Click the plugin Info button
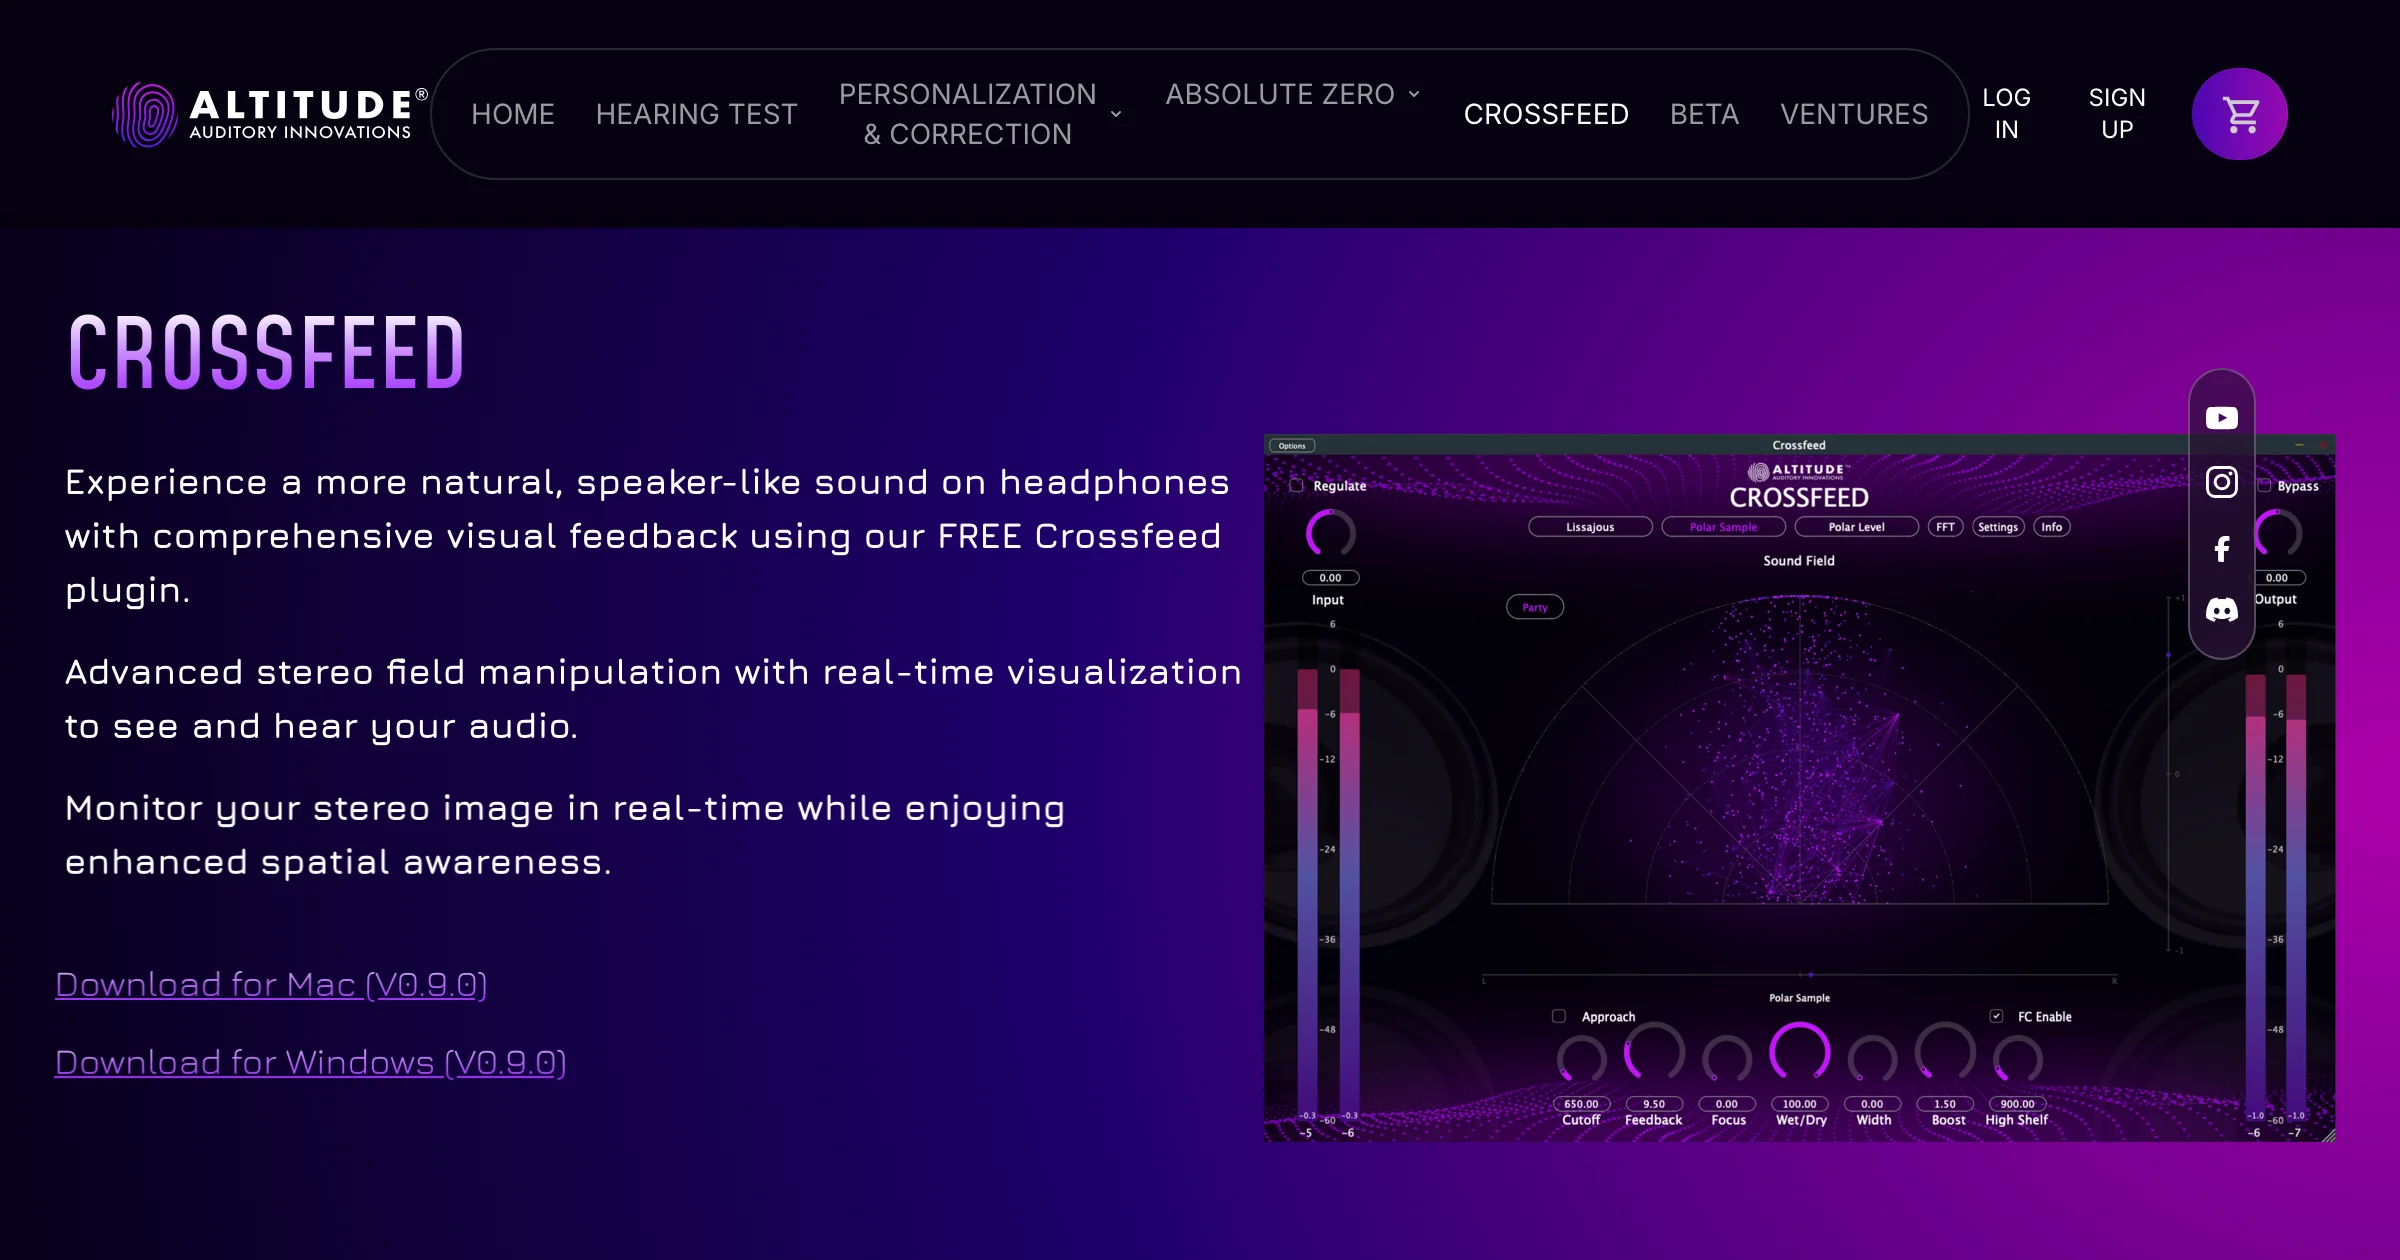The image size is (2400, 1260). pos(2052,527)
